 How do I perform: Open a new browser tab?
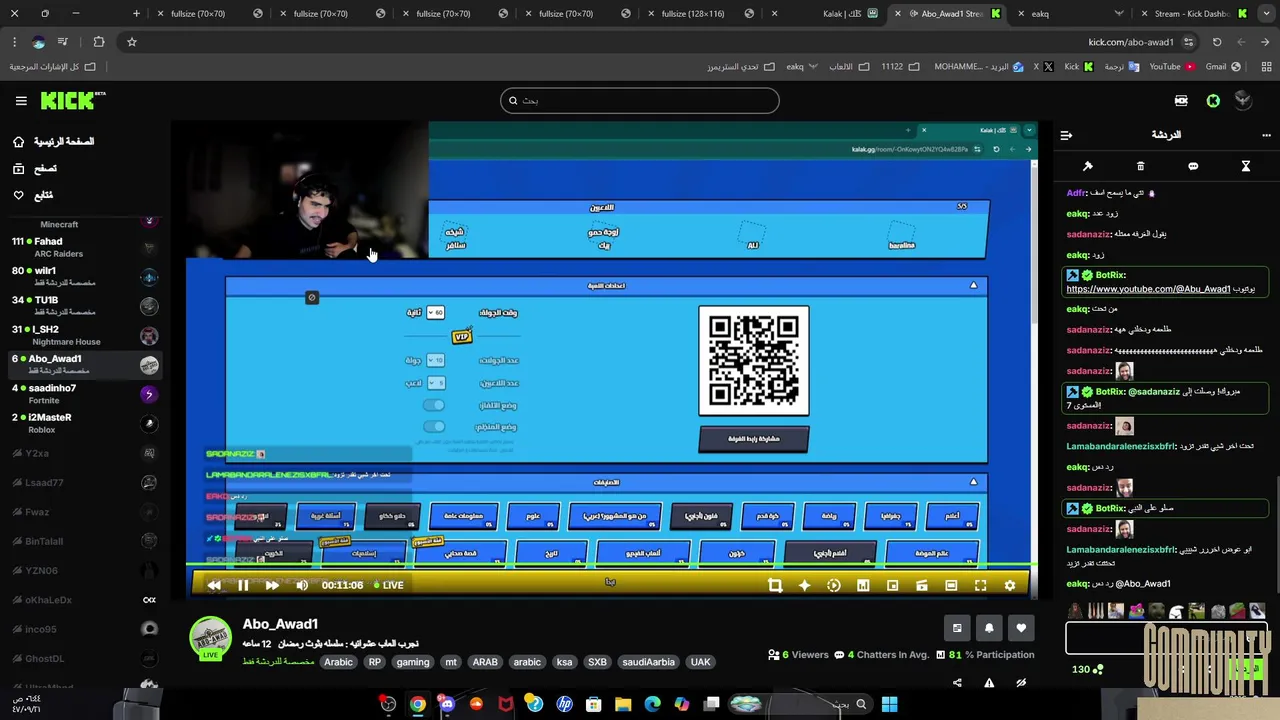(x=137, y=14)
